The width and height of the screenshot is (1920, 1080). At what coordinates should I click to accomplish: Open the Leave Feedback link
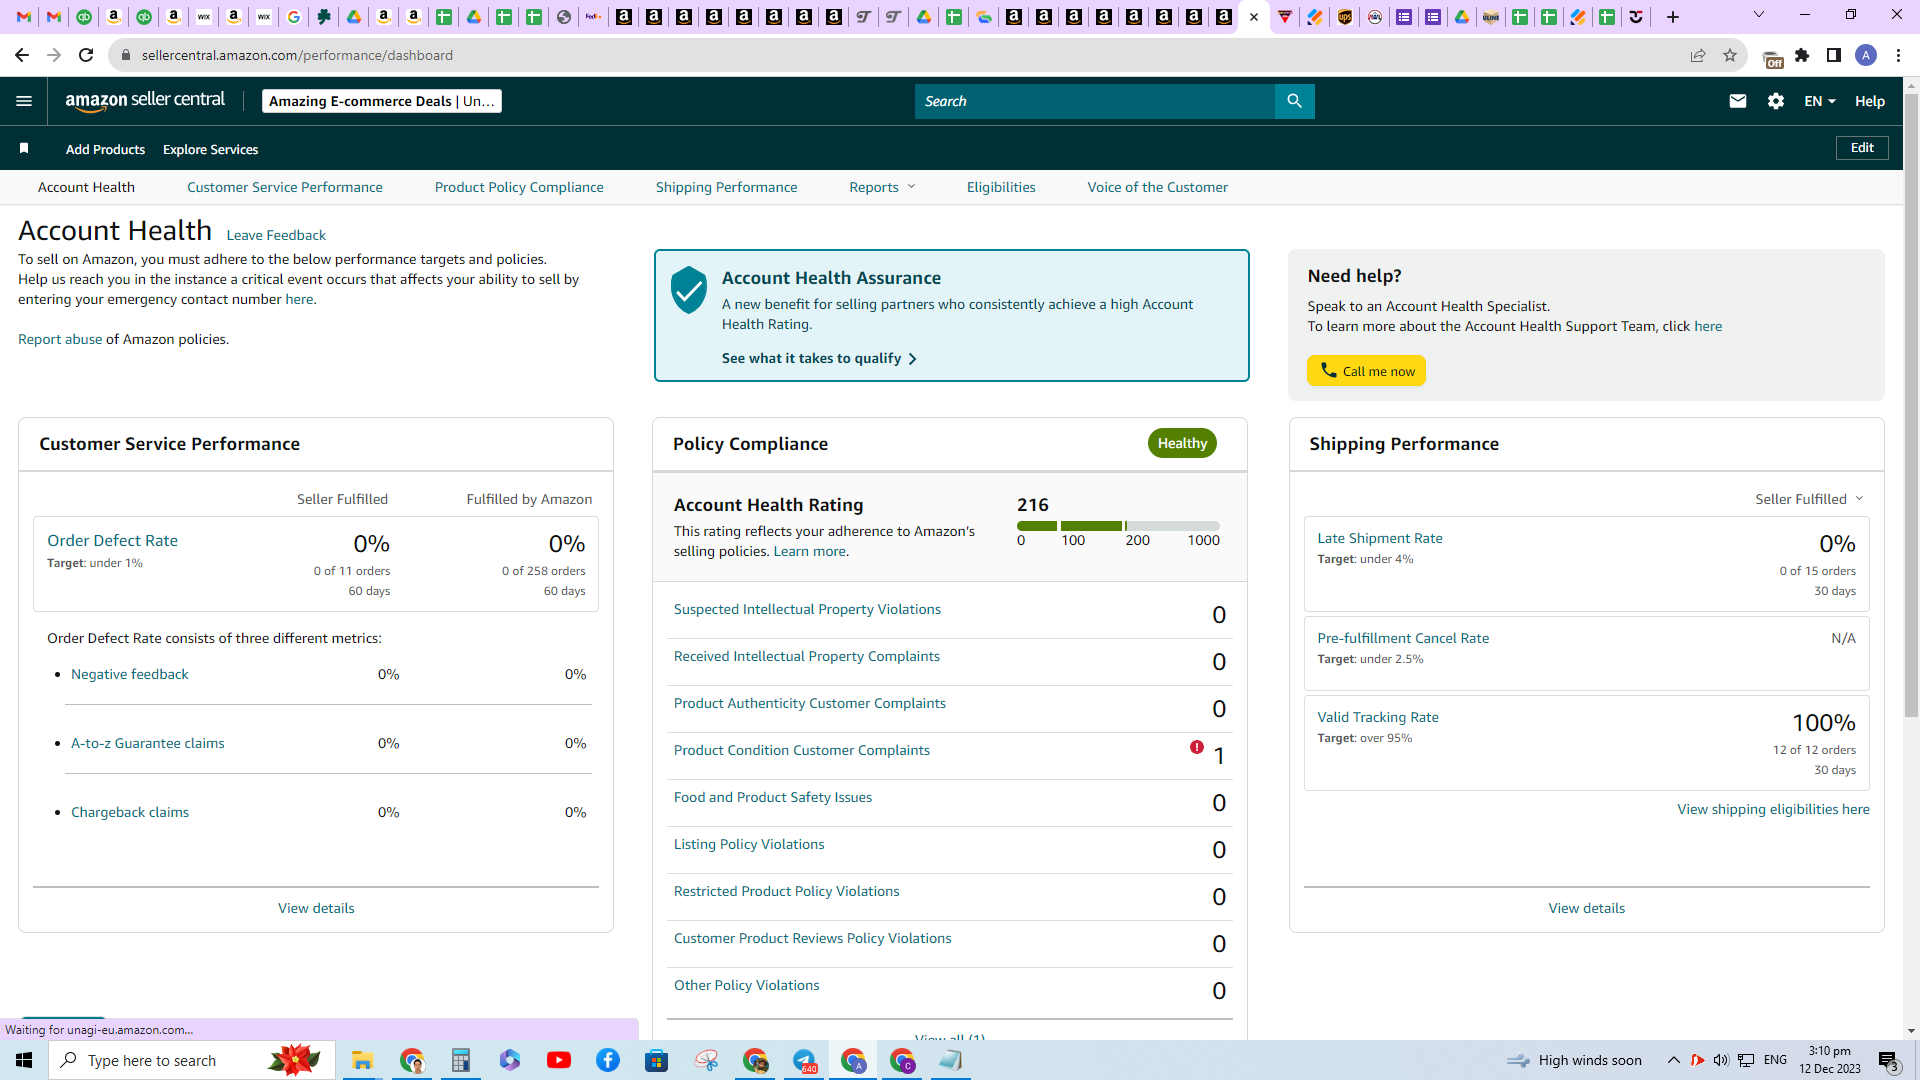[x=276, y=235]
